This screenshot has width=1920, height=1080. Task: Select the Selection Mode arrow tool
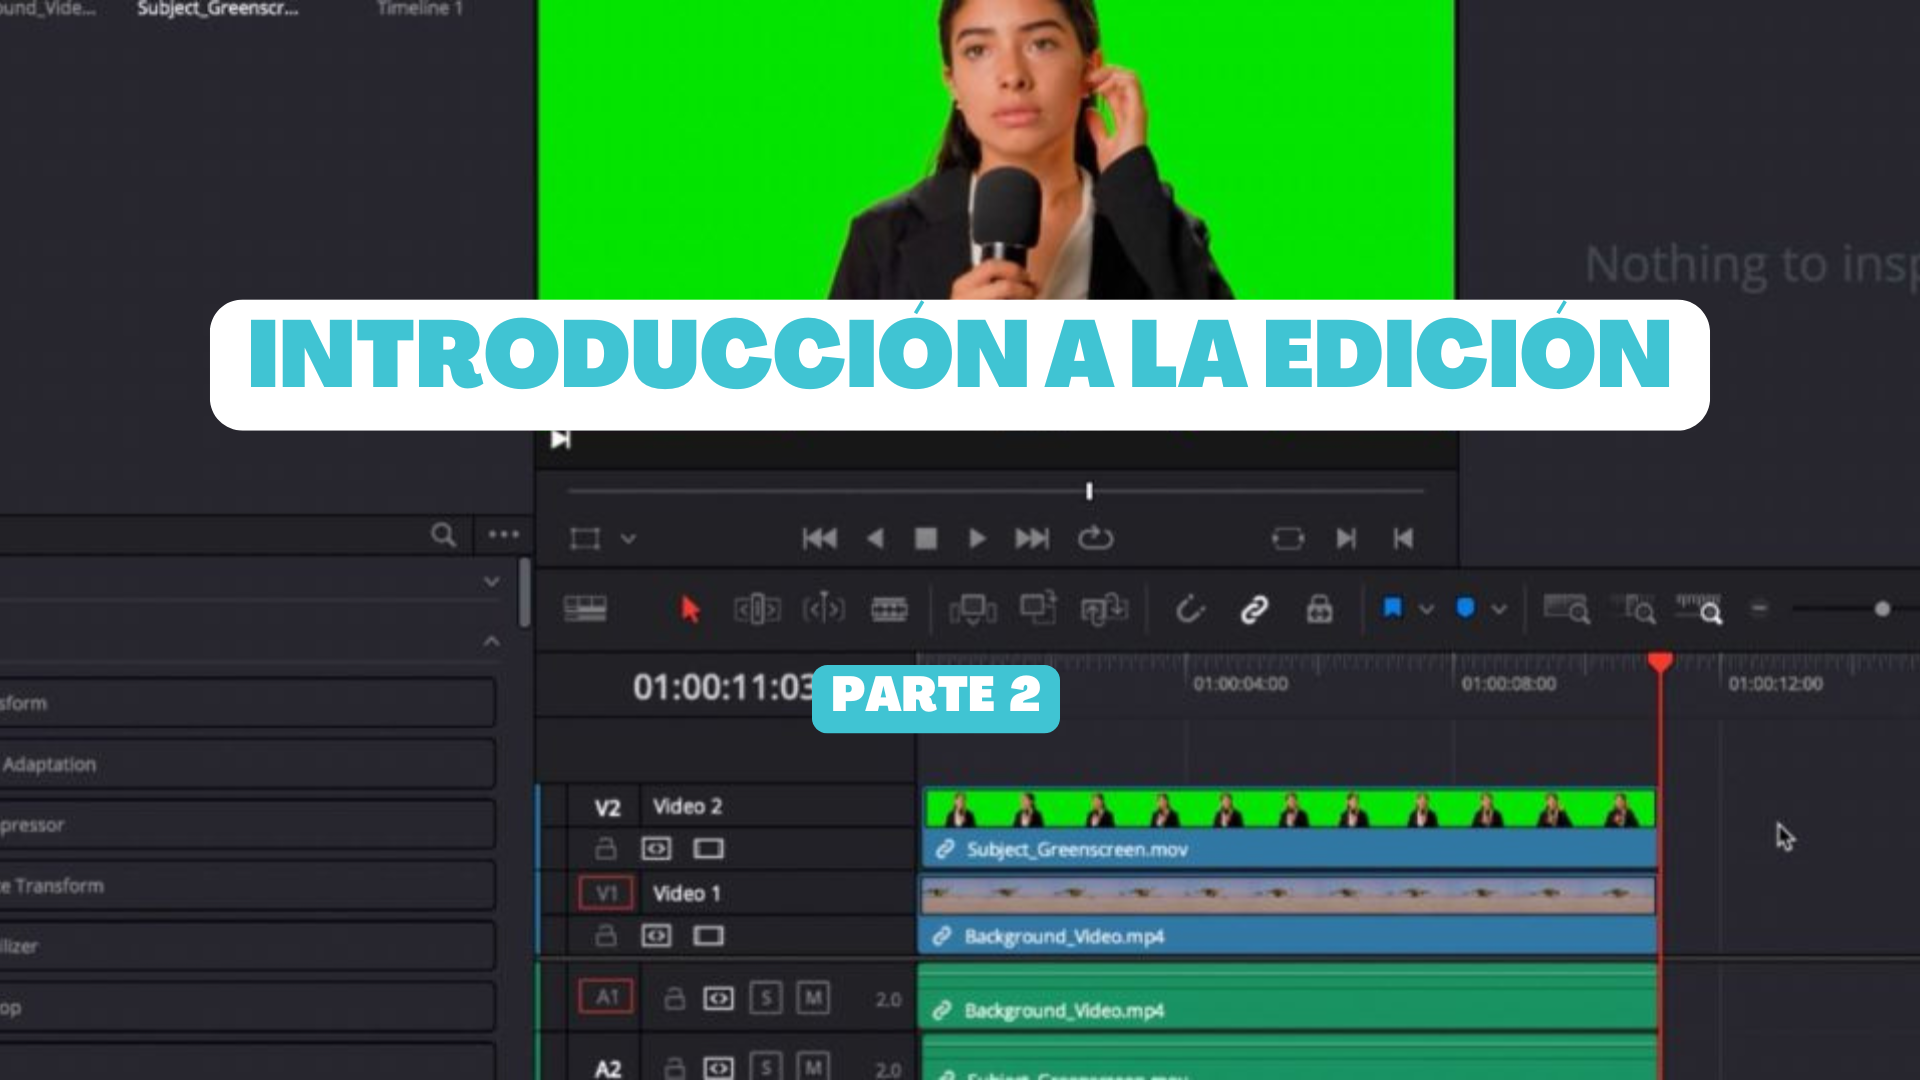[690, 608]
